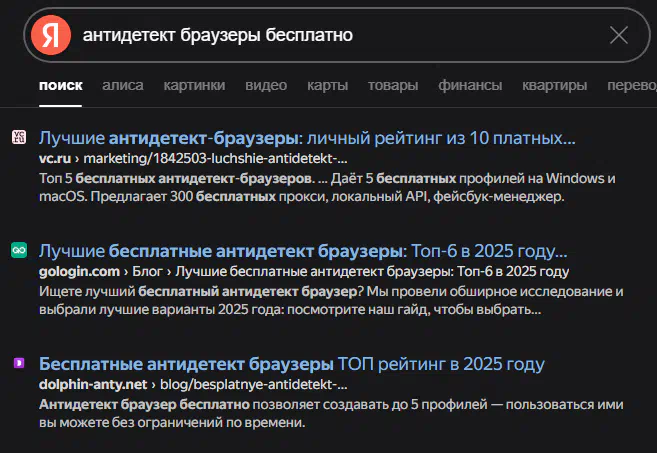The width and height of the screenshot is (657, 453).
Task: Select the поиск tab
Action: [x=61, y=85]
